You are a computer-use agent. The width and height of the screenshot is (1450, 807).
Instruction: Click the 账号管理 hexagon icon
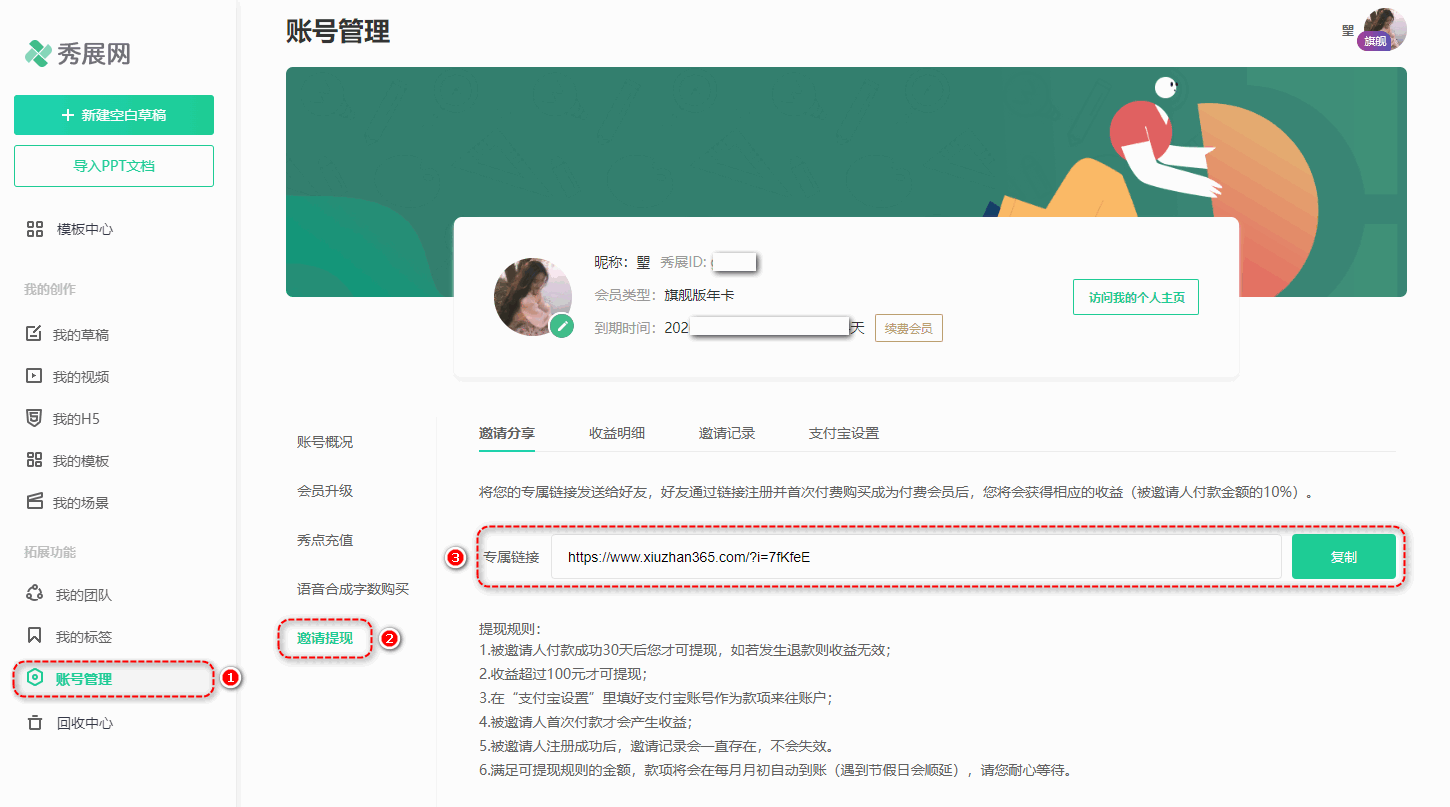point(35,678)
